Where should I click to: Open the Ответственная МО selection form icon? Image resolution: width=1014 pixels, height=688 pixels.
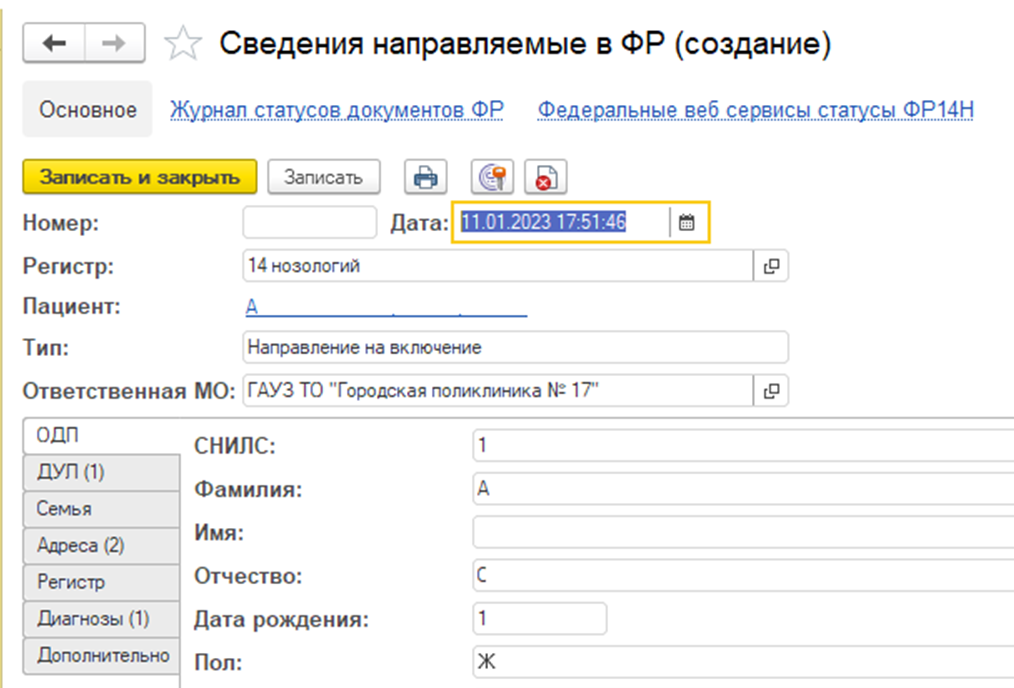[x=770, y=391]
